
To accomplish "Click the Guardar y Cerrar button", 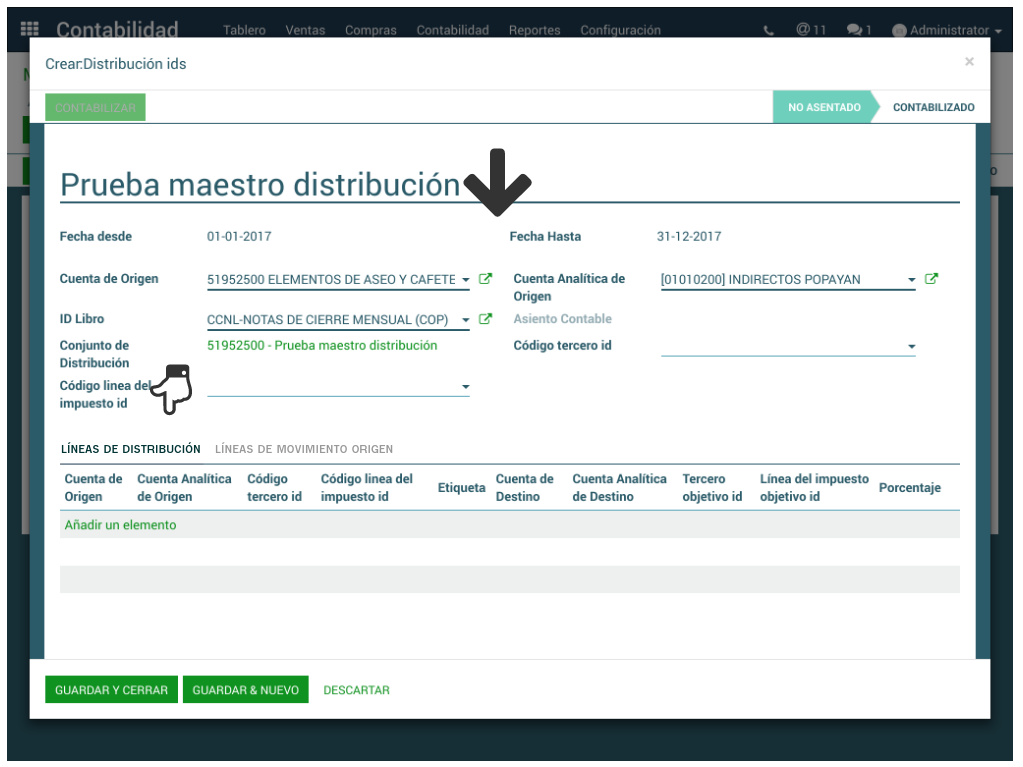I will 111,690.
